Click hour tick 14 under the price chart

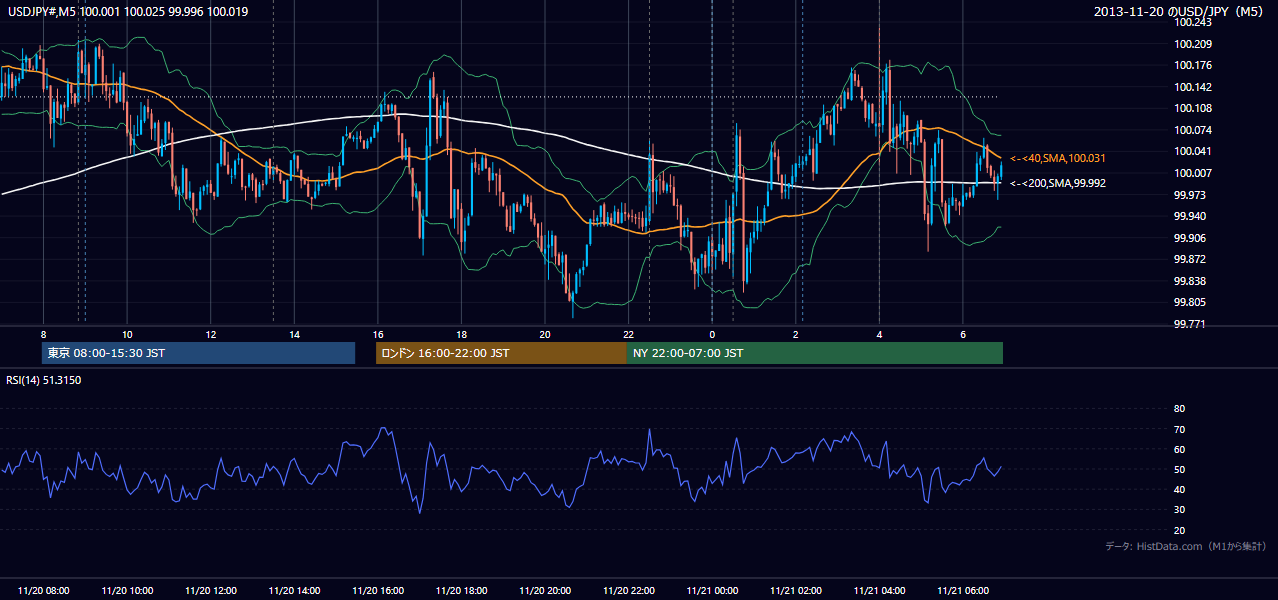(294, 334)
